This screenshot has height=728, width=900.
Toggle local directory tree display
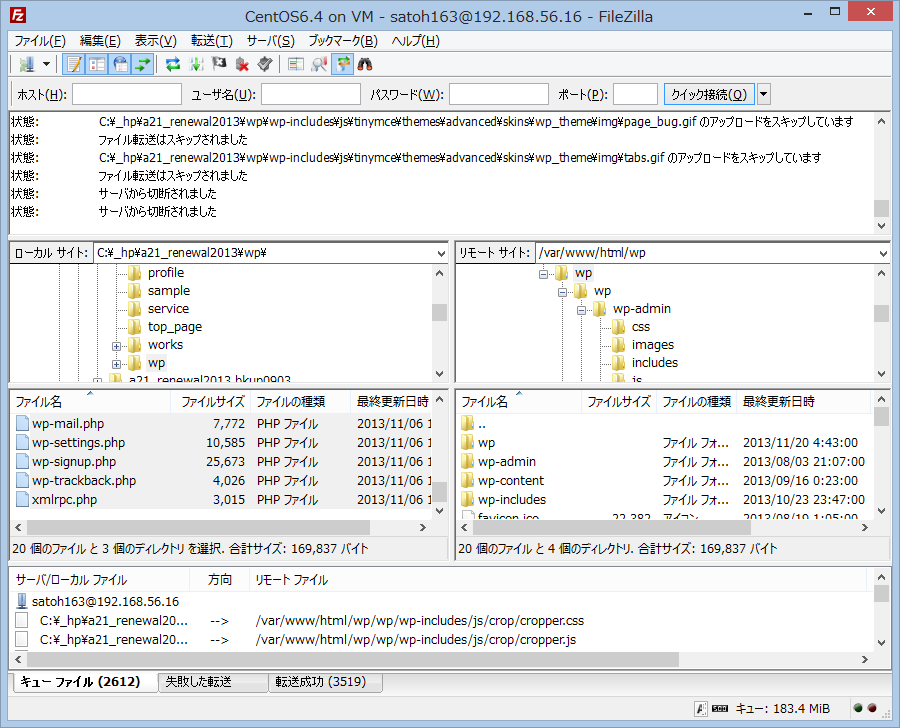pos(96,64)
